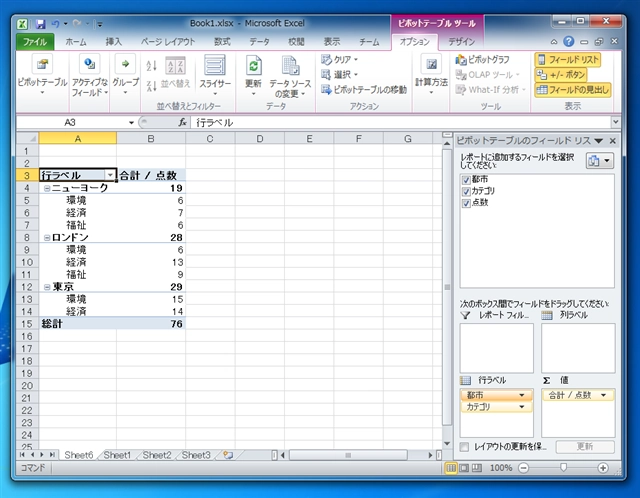Switch to the Sheet3 worksheet tab
Screen dimensions: 640x498
(x=196, y=455)
